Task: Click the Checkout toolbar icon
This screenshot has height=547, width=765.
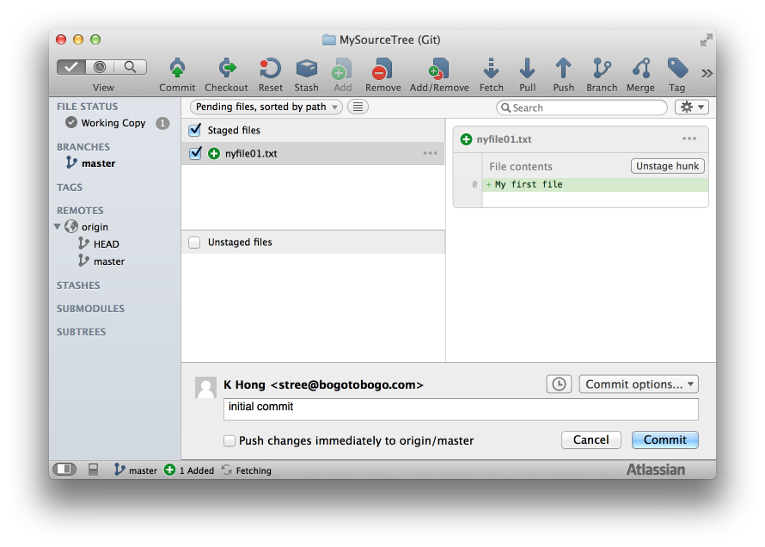Action: [x=226, y=68]
